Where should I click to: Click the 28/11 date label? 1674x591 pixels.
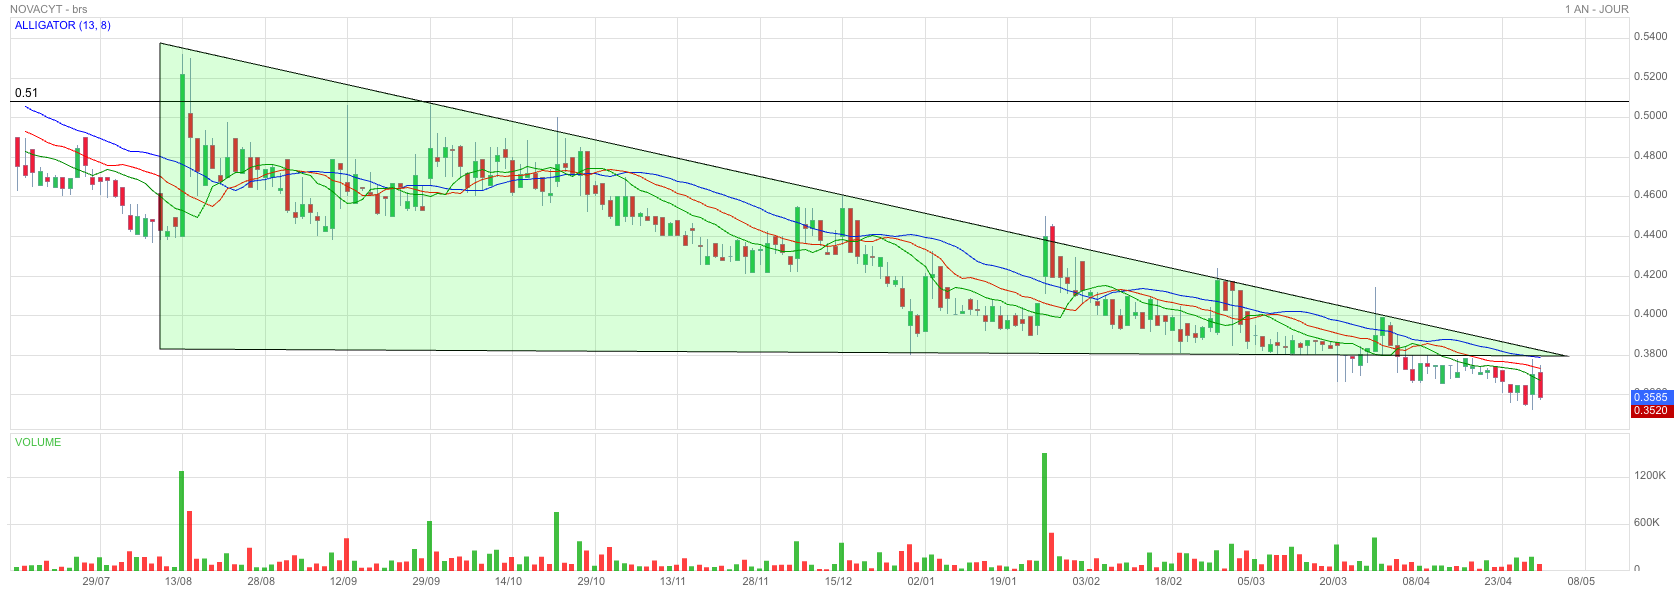[x=756, y=581]
